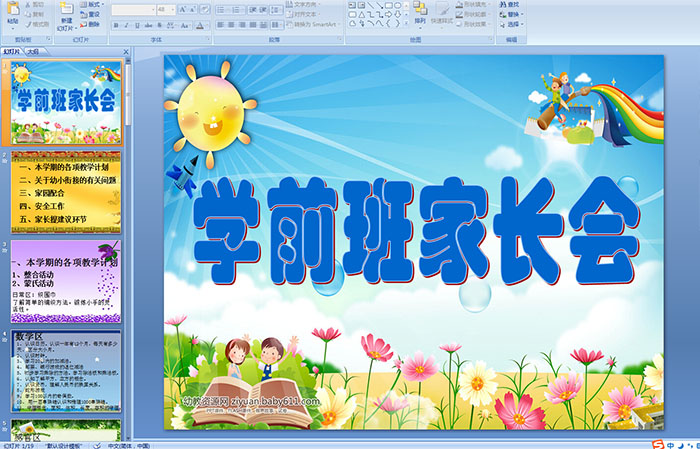Select slide 4 数学区 thumbnail
Image resolution: width=700 pixels, height=449 pixels.
pyautogui.click(x=66, y=371)
